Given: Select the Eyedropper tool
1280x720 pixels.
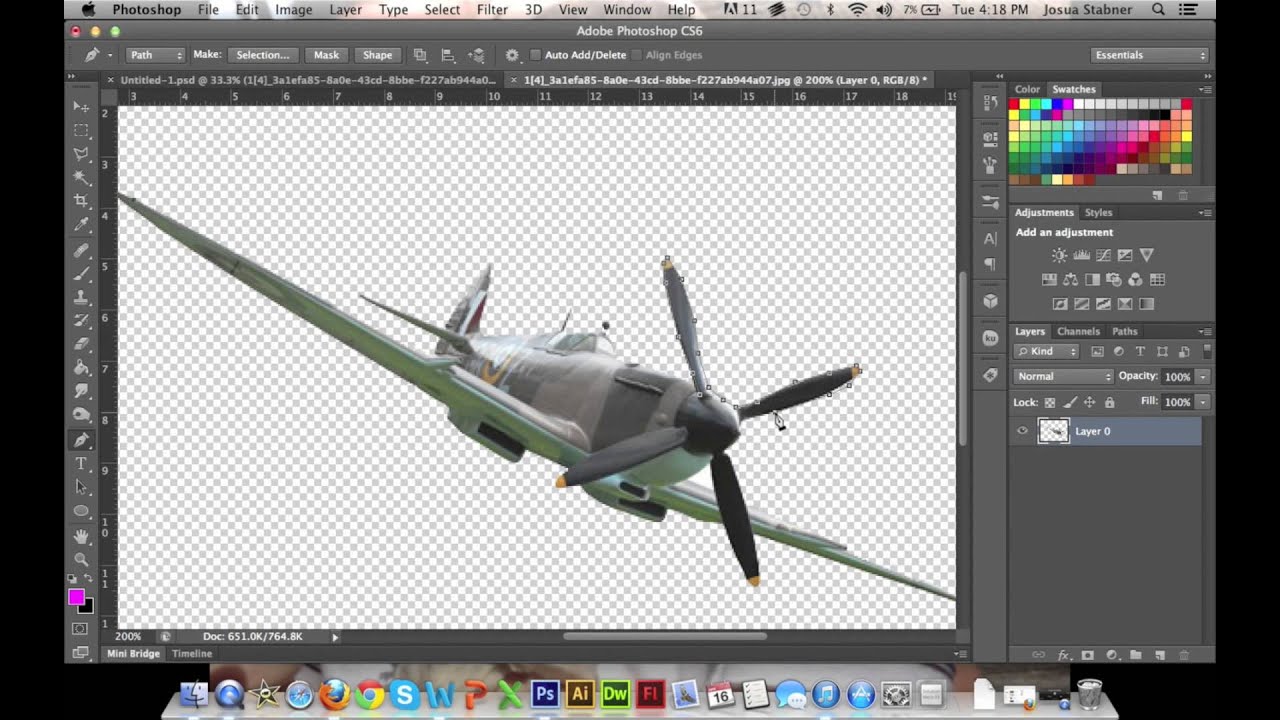Looking at the screenshot, I should pos(81,225).
